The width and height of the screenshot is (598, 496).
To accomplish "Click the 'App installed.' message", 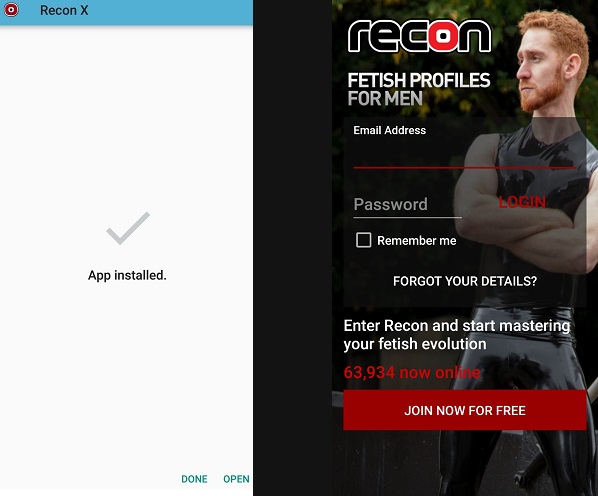I will pos(127,275).
